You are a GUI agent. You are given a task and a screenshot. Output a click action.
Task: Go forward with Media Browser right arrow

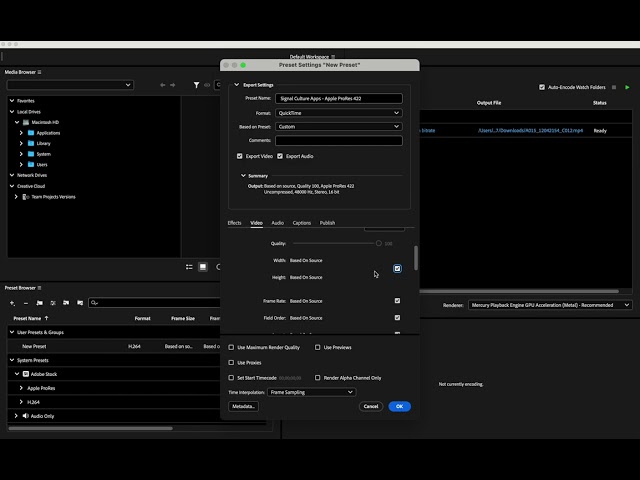(x=173, y=85)
